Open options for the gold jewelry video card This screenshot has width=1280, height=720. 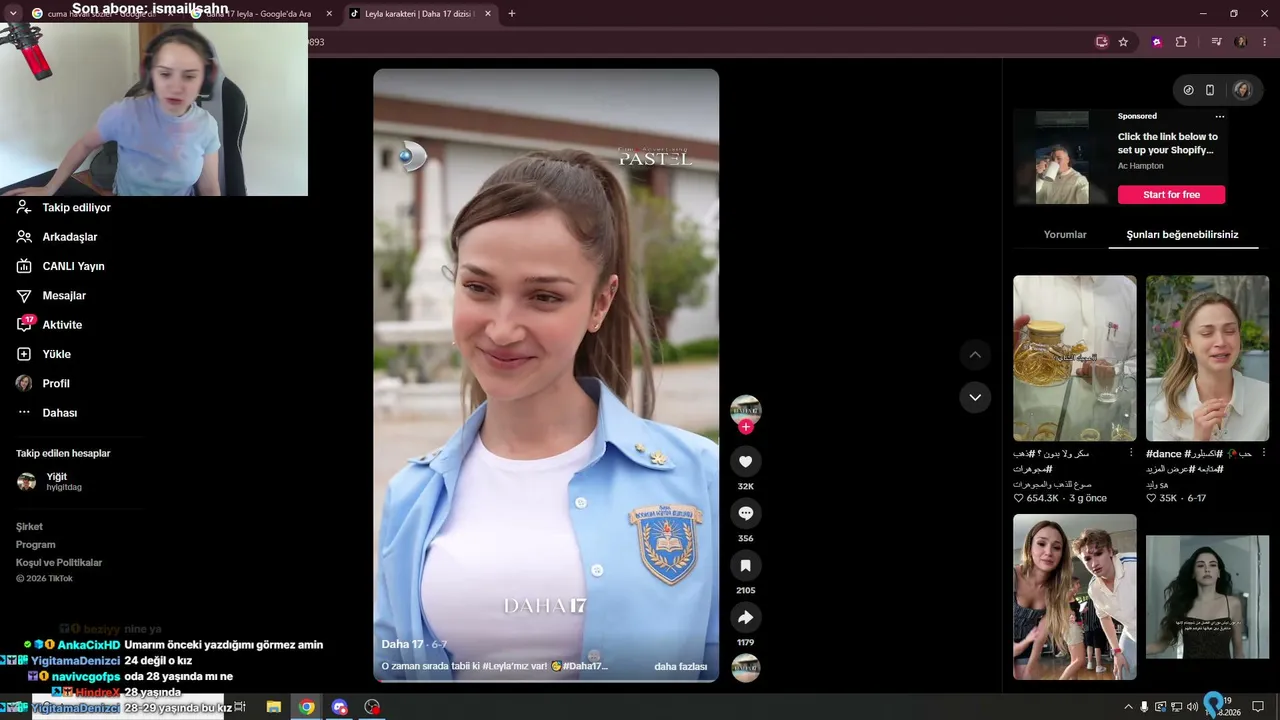[x=1131, y=453]
